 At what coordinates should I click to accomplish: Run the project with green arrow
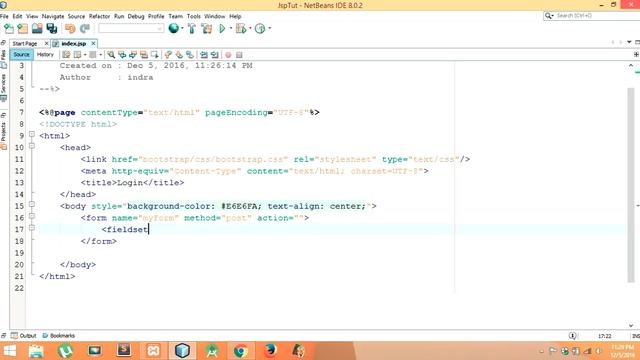click(222, 29)
